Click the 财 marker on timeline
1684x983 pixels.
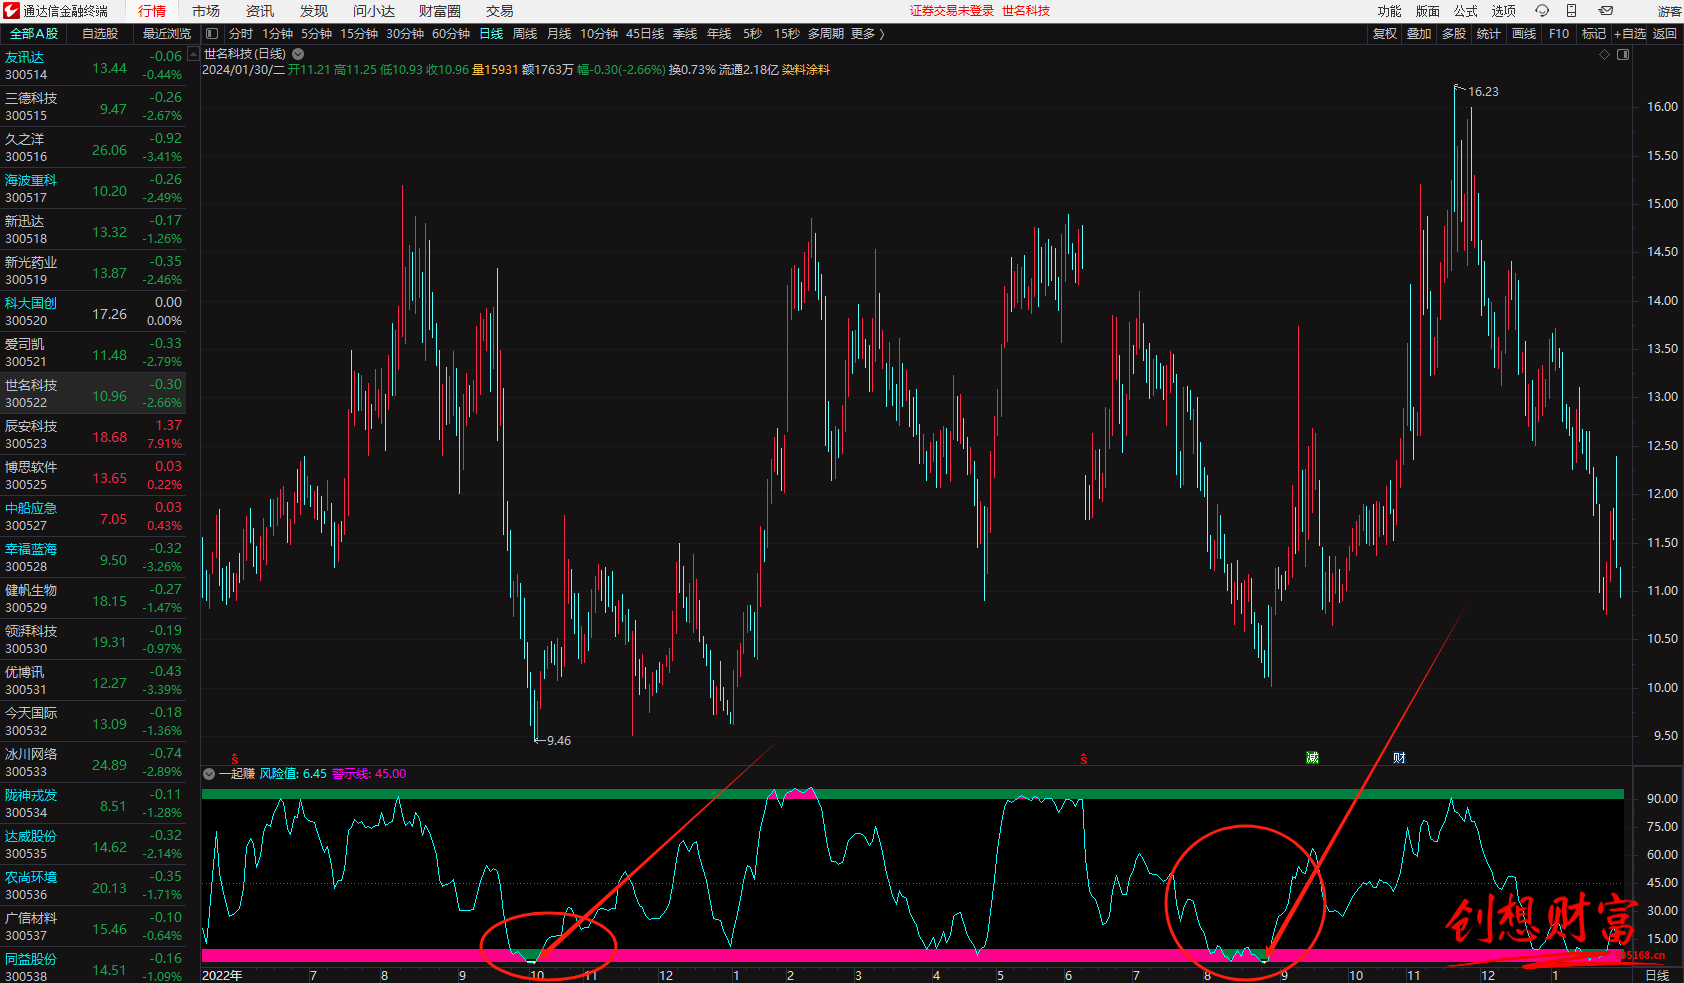1399,758
